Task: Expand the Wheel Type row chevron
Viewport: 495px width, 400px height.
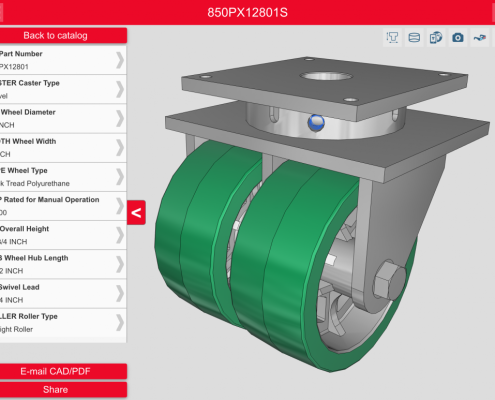Action: click(120, 177)
